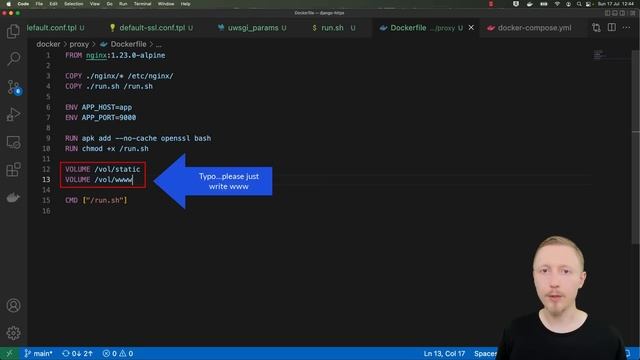The width and height of the screenshot is (640, 360).
Task: Place cursor on RUN chmod +x line
Action: (107, 149)
